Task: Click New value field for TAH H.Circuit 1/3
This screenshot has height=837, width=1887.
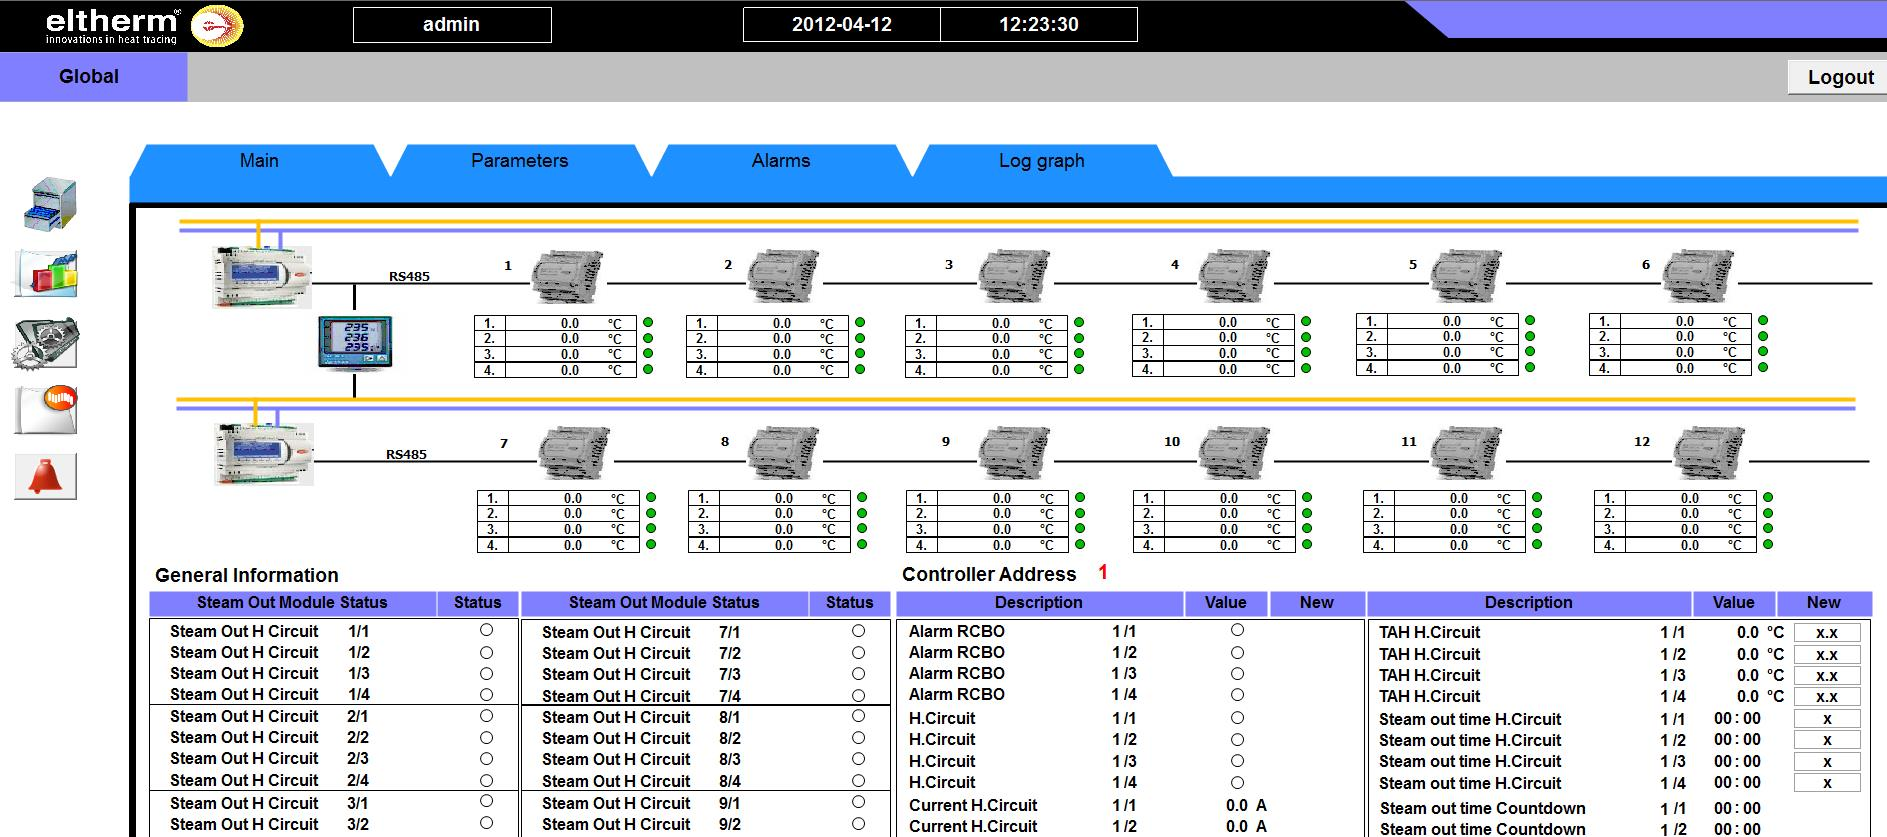Action: coord(1827,675)
